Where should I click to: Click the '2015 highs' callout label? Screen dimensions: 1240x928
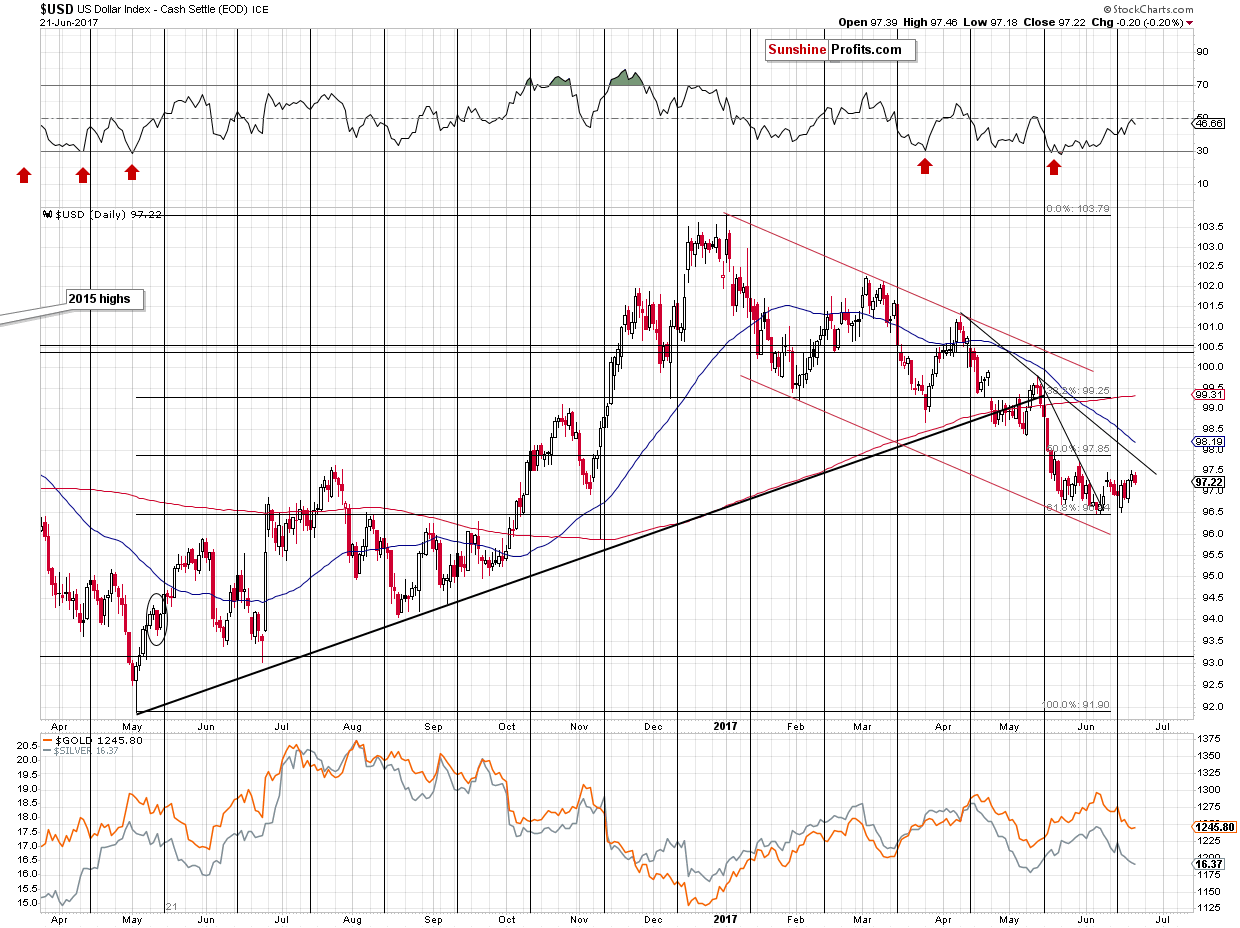pos(106,298)
